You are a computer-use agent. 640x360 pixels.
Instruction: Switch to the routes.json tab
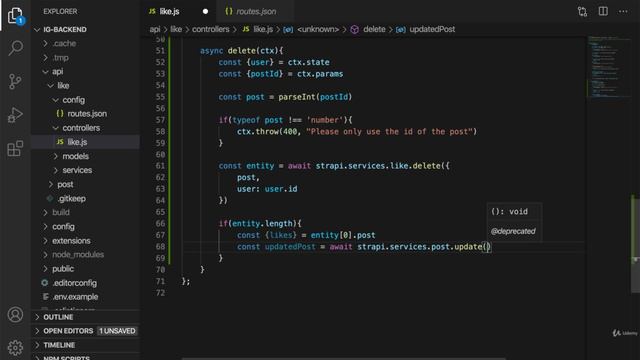pos(256,11)
